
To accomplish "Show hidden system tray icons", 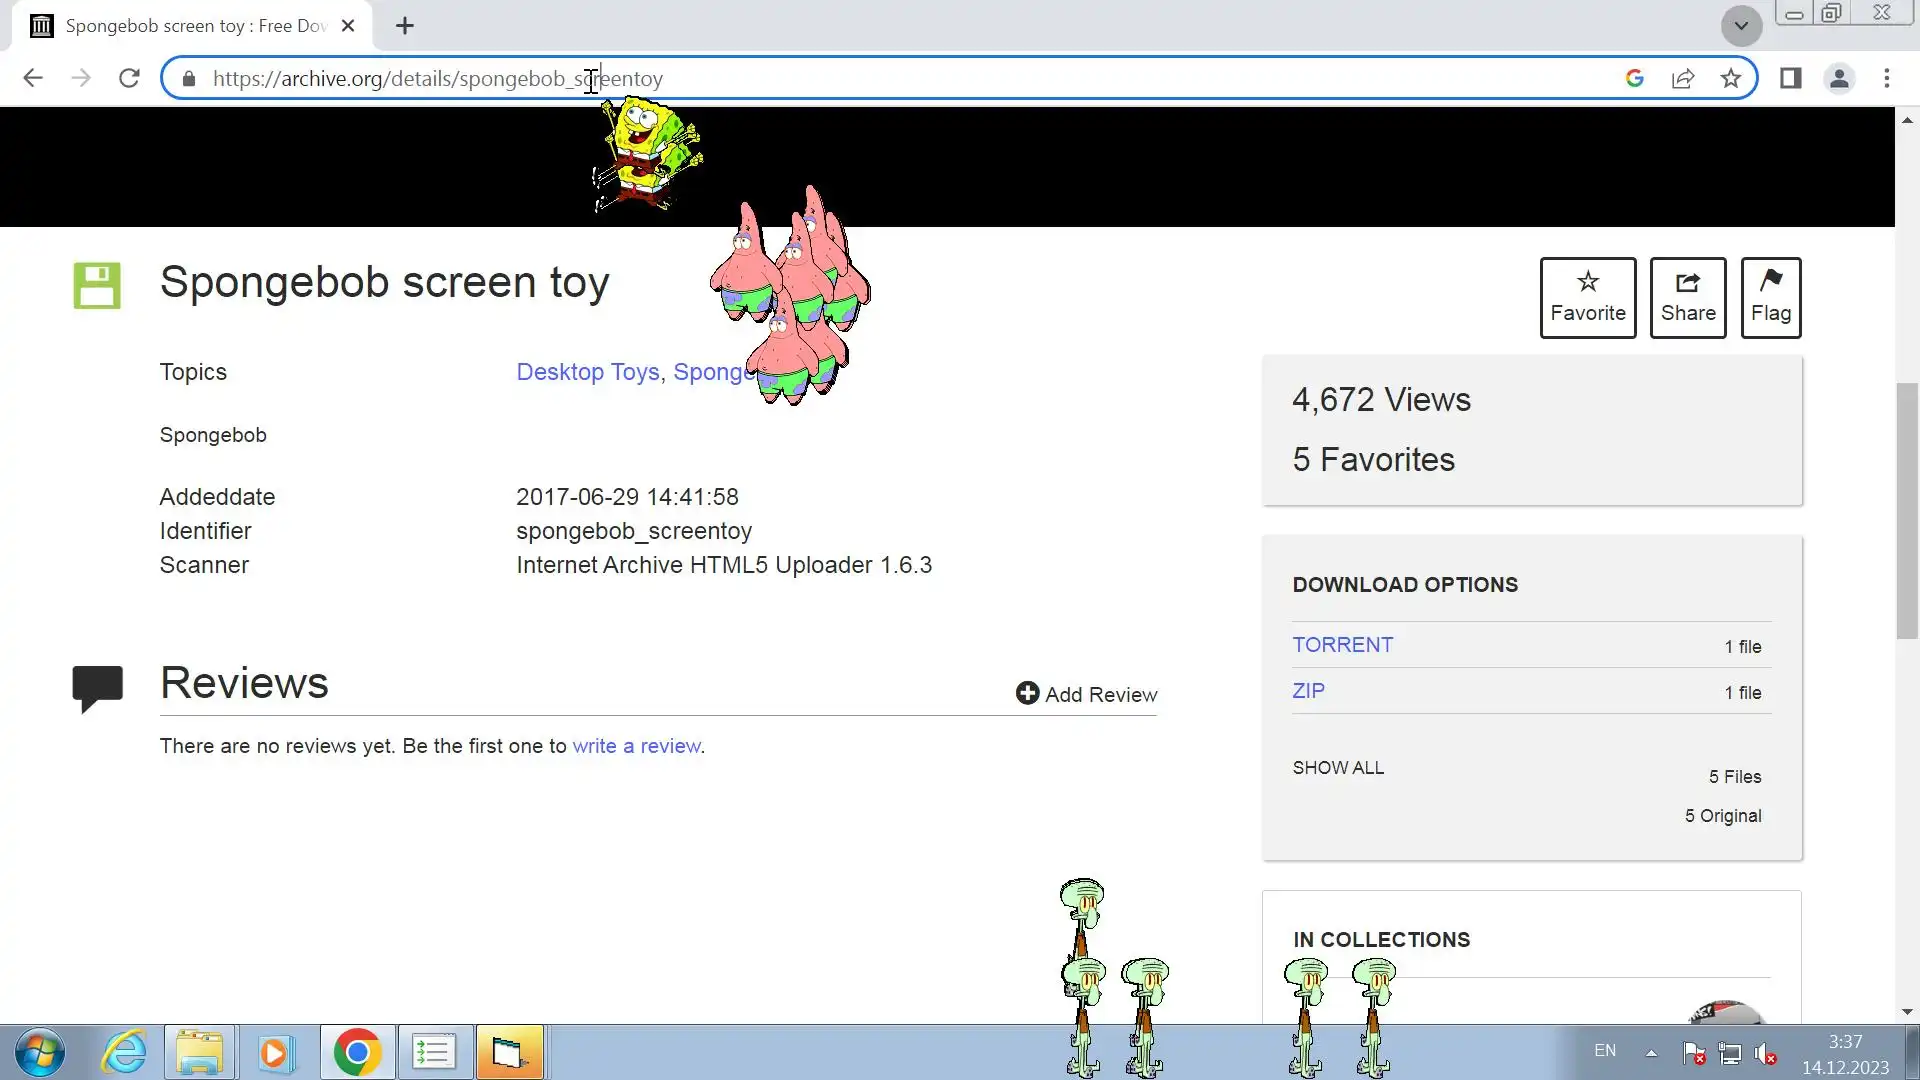I will click(x=1651, y=1052).
